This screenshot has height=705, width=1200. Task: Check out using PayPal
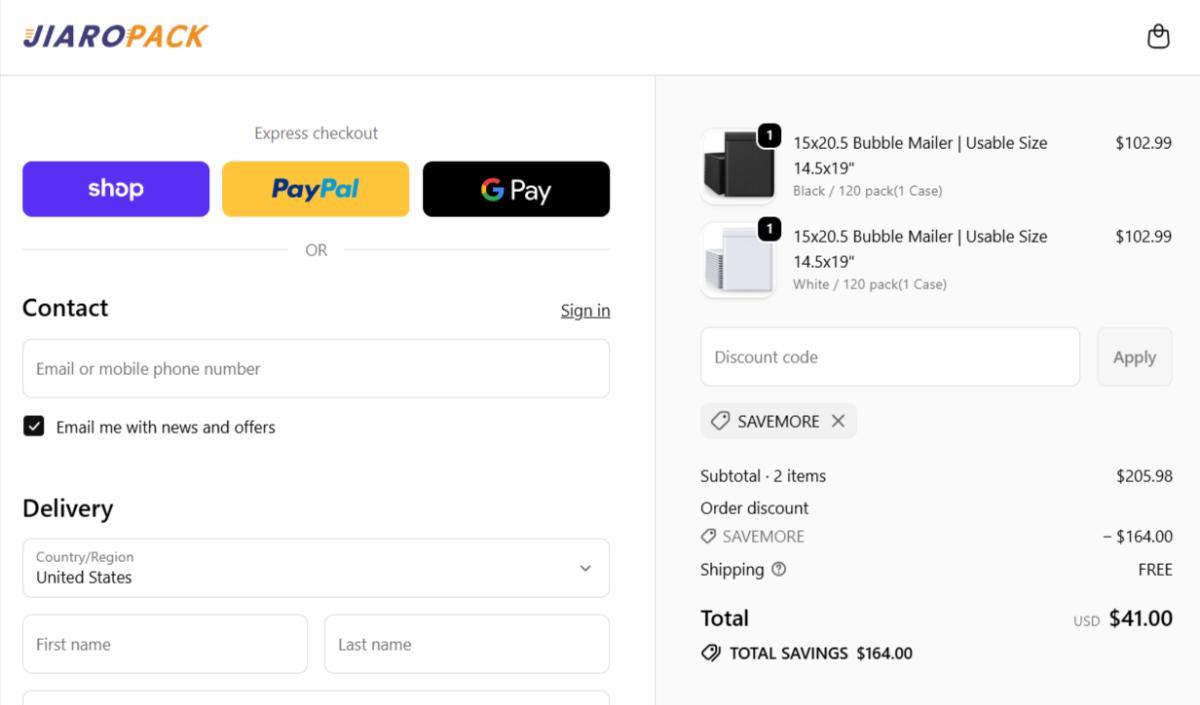click(x=315, y=189)
